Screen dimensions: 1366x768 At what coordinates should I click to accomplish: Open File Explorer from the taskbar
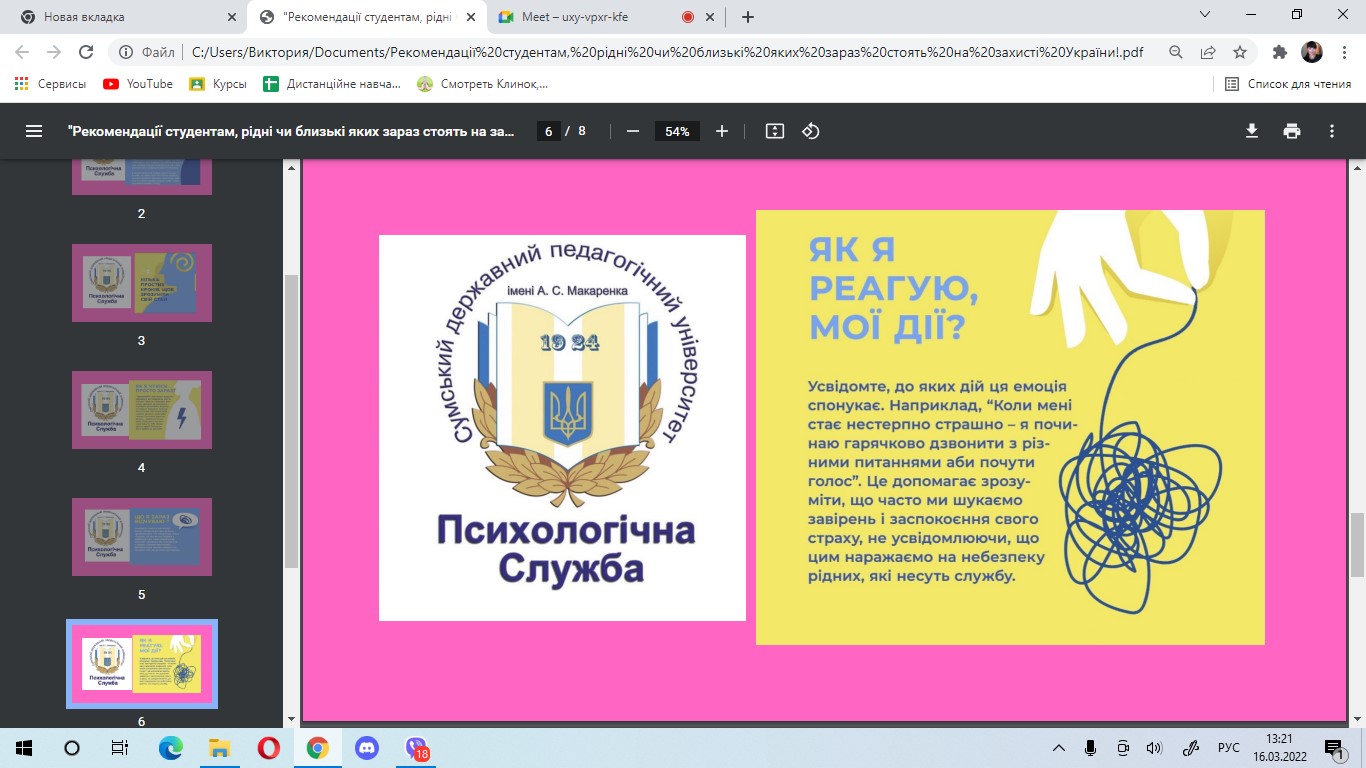click(x=219, y=748)
